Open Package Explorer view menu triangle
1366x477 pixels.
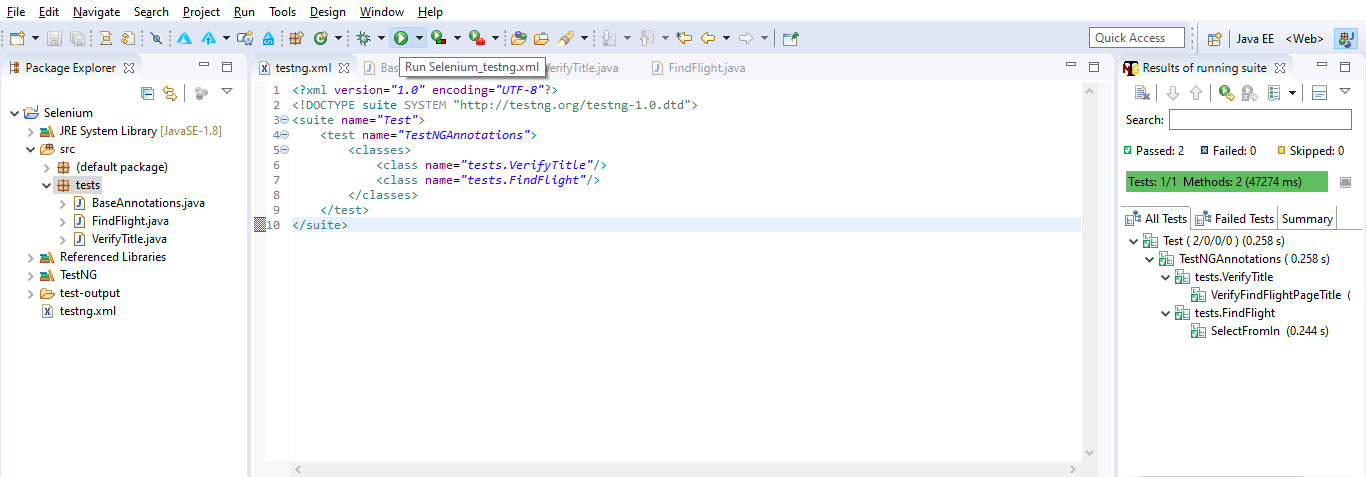(x=227, y=92)
